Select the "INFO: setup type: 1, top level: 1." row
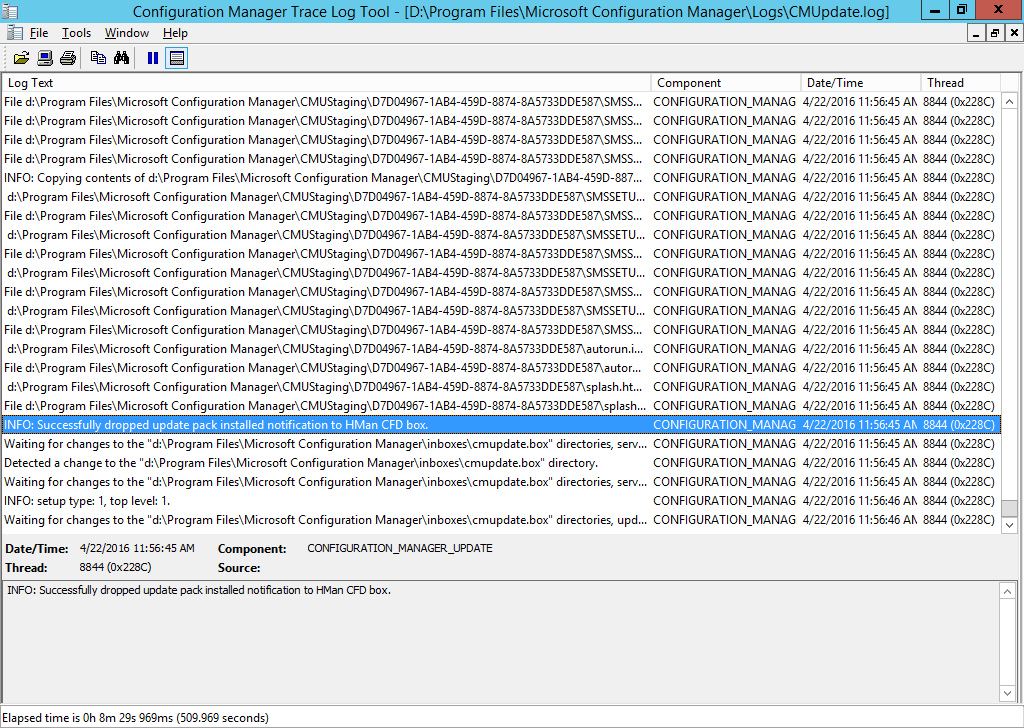 (x=501, y=501)
